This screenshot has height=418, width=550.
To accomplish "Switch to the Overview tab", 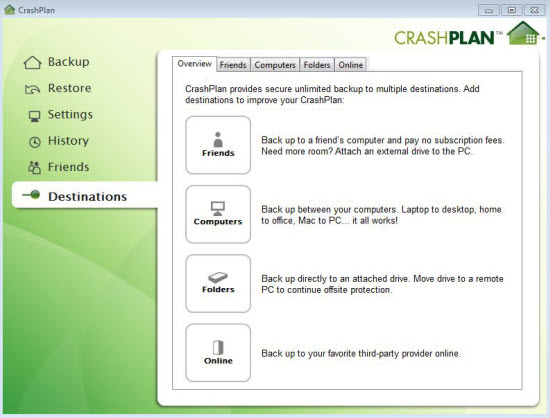I will click(195, 64).
